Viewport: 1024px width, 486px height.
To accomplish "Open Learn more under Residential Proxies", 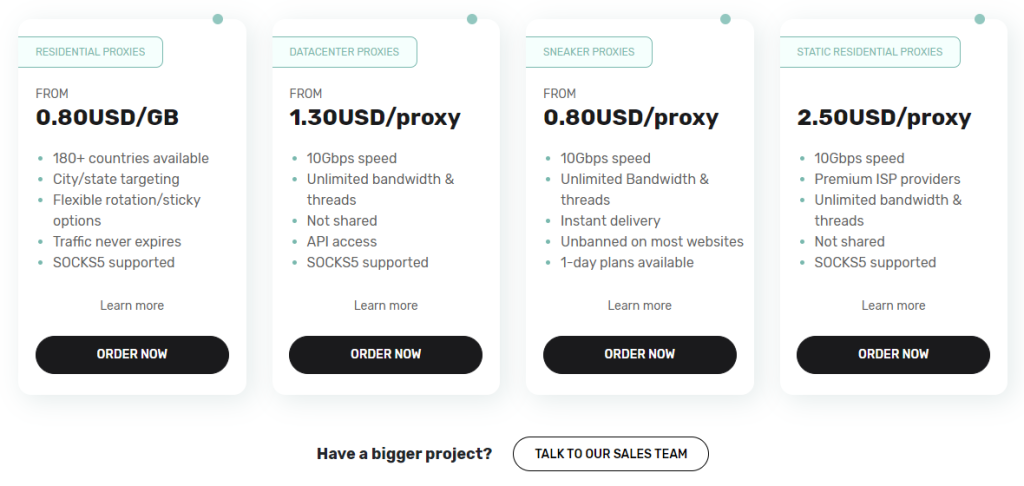I will pyautogui.click(x=132, y=306).
